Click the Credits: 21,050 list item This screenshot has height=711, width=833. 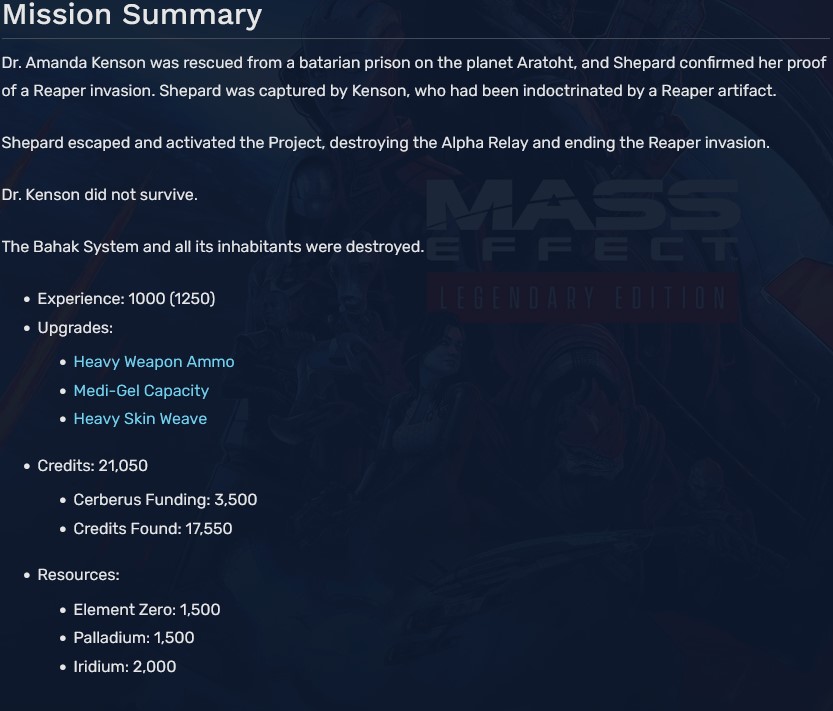pos(92,466)
